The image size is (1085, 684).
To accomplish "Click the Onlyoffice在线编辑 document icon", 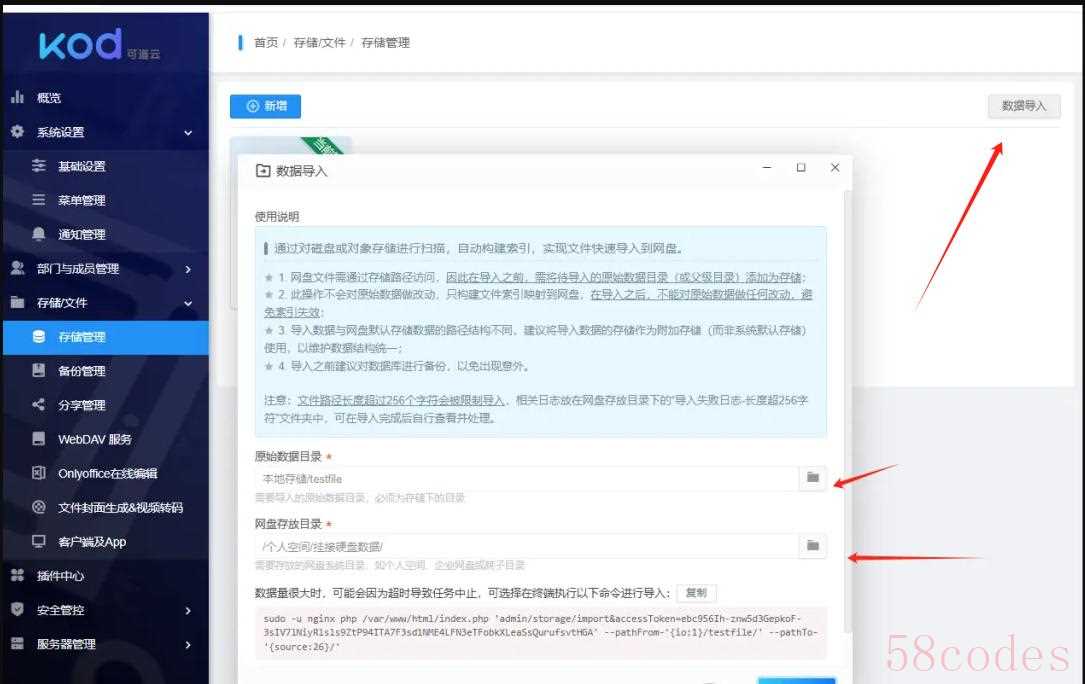I will [x=39, y=473].
